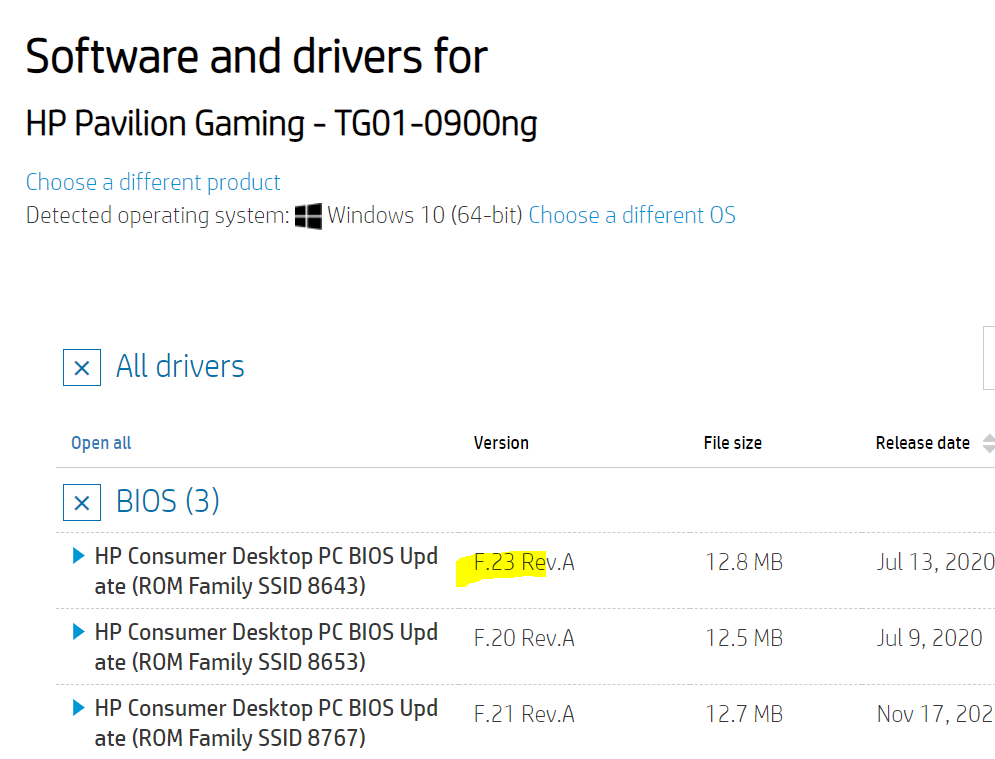Collapse the All drivers section
Image resolution: width=995 pixels, height=759 pixels.
tap(82, 367)
